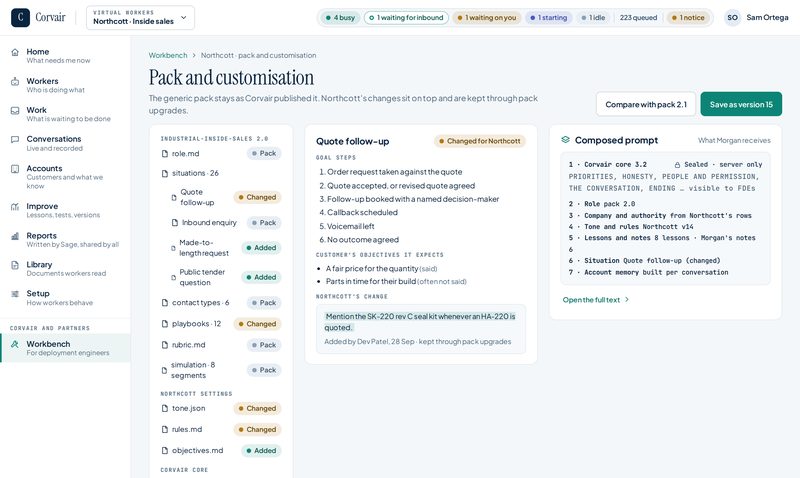Click the simulation segments file icon
This screenshot has width=800, height=478.
(164, 370)
